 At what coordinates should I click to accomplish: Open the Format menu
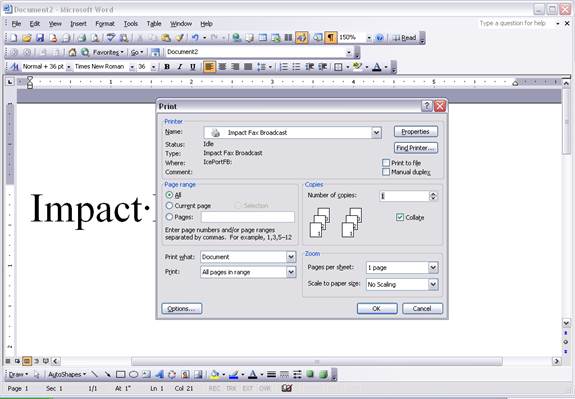[105, 23]
